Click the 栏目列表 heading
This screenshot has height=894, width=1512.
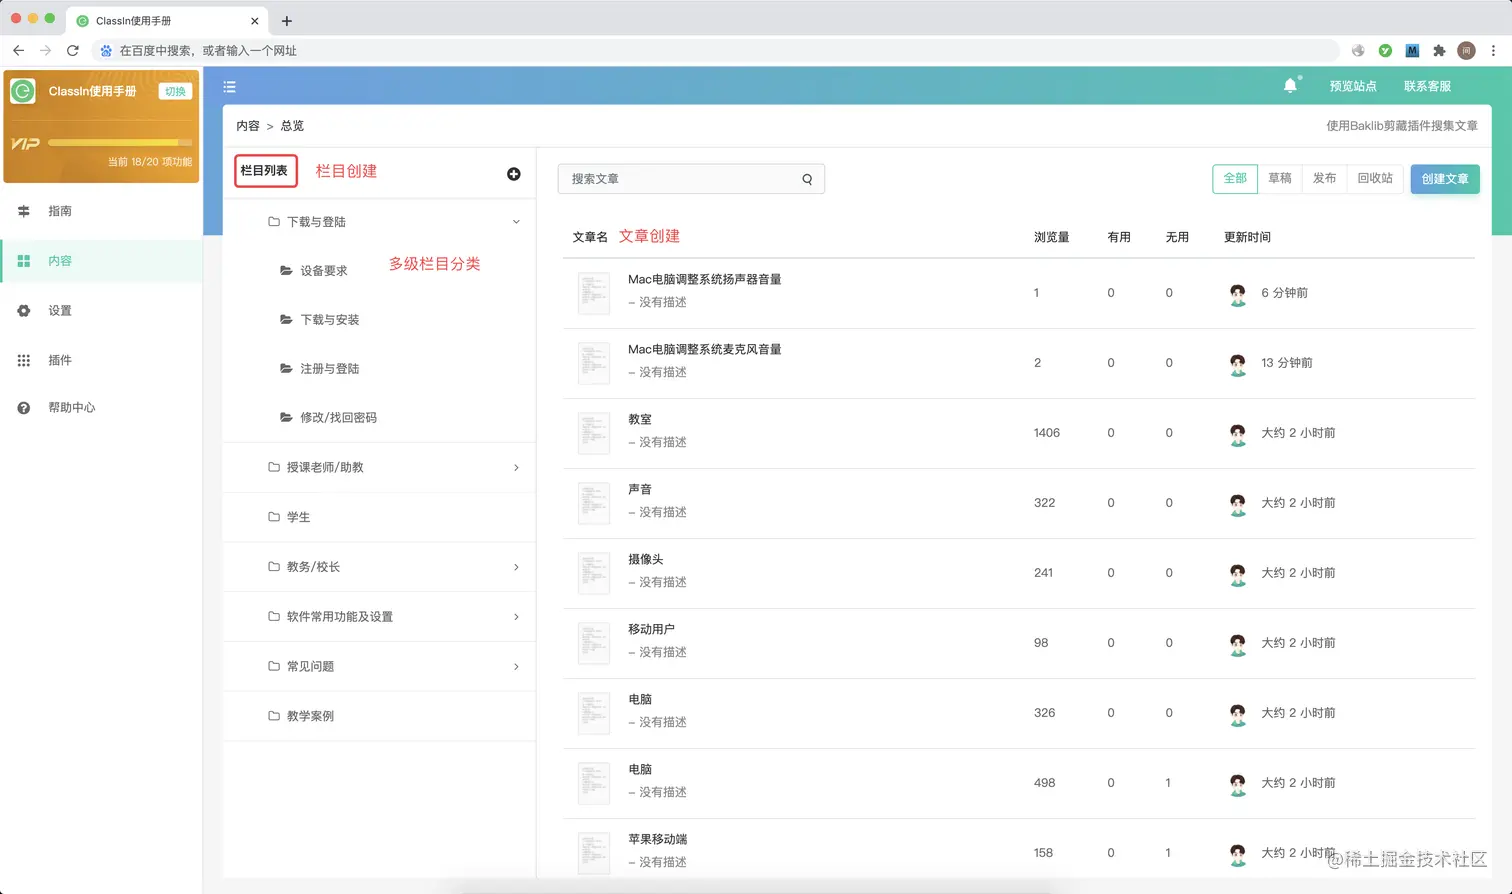coord(265,171)
